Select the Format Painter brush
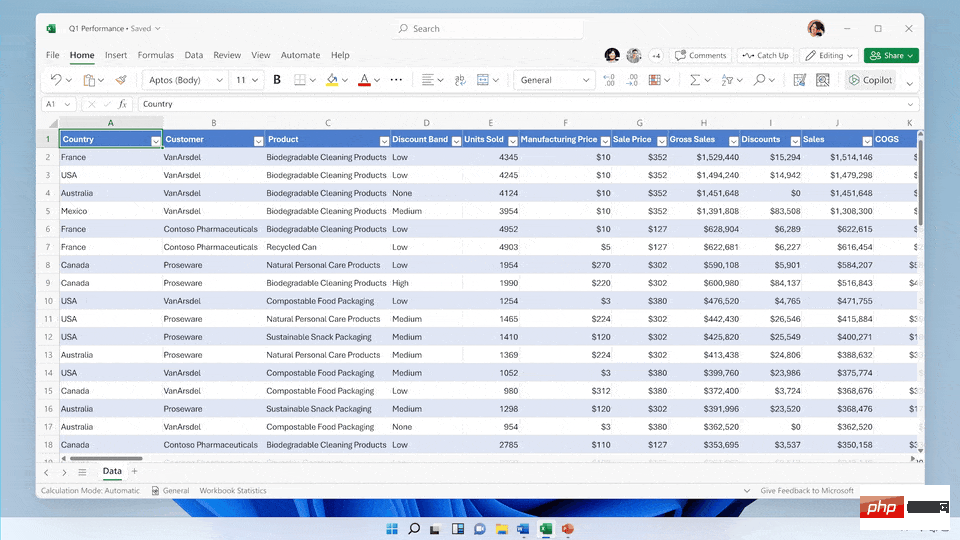This screenshot has width=960, height=540. click(x=121, y=80)
